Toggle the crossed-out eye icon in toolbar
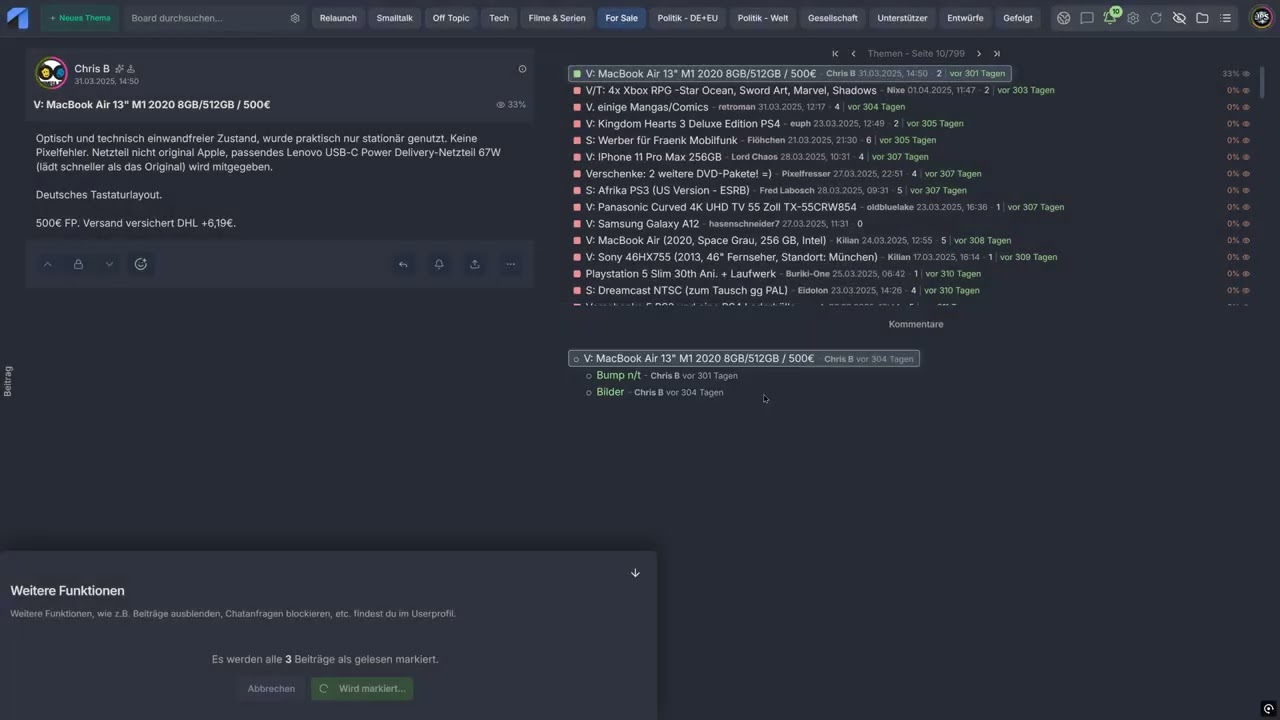Image resolution: width=1280 pixels, height=720 pixels. coord(1179,18)
